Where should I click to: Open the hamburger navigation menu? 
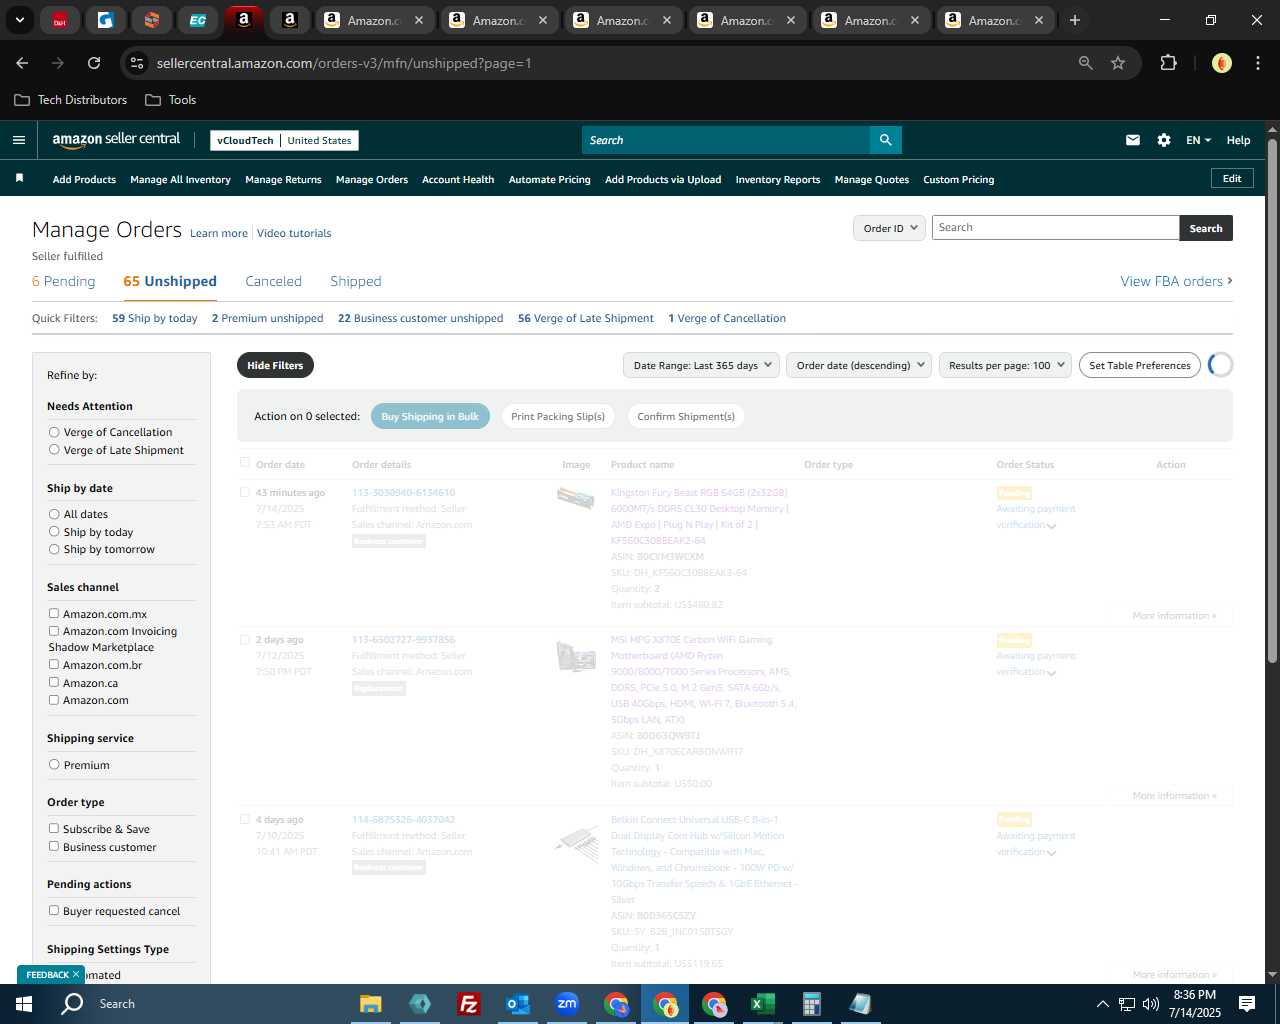pyautogui.click(x=18, y=140)
